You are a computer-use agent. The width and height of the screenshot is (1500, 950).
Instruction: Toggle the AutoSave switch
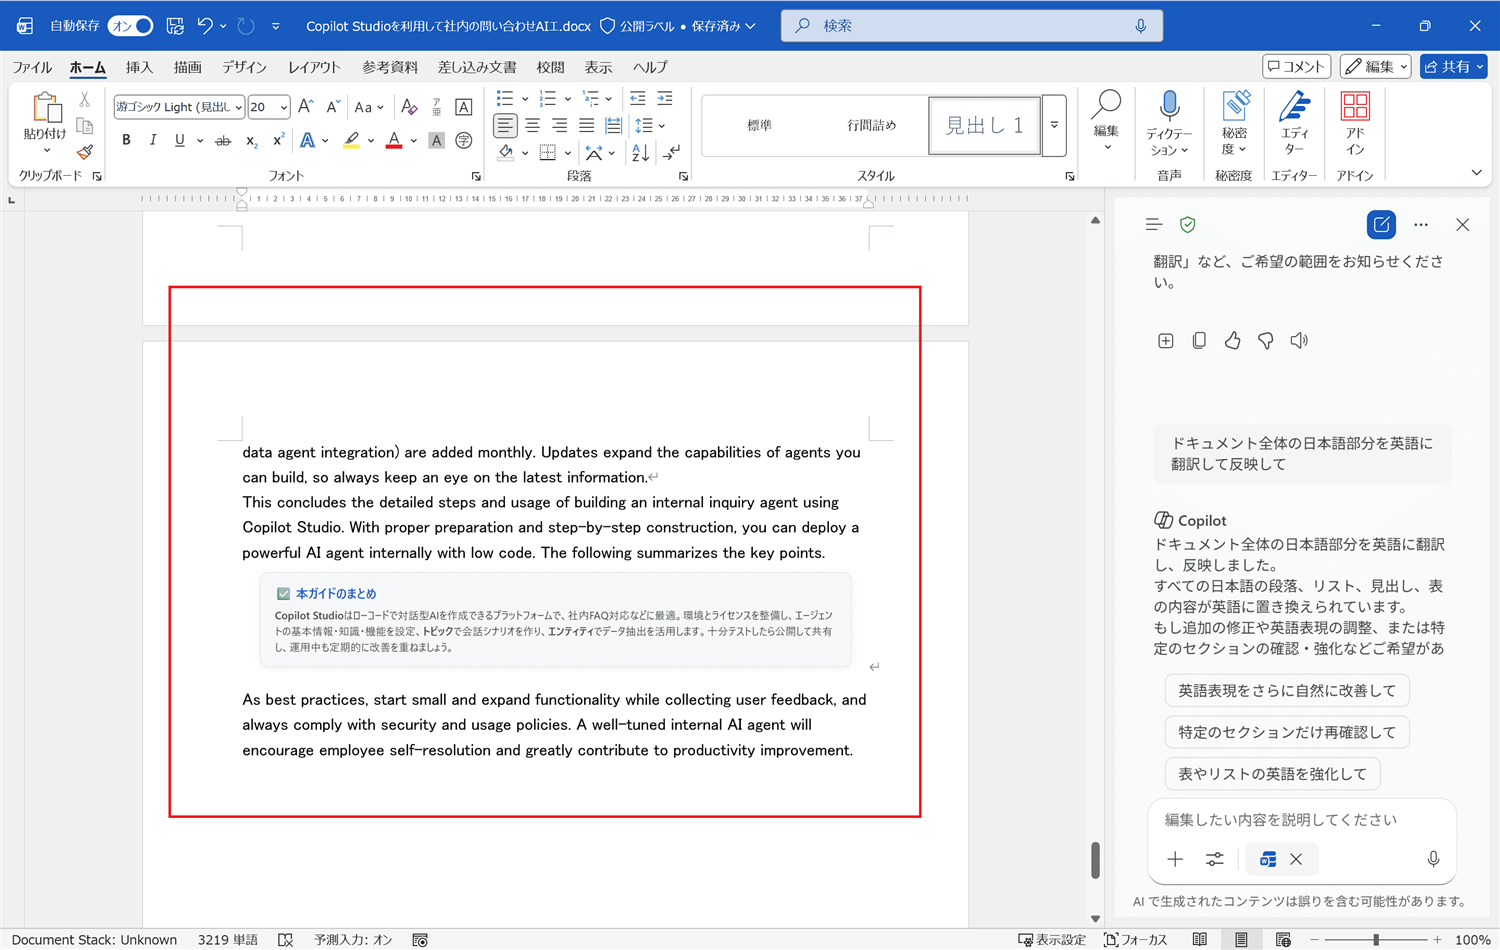130,26
